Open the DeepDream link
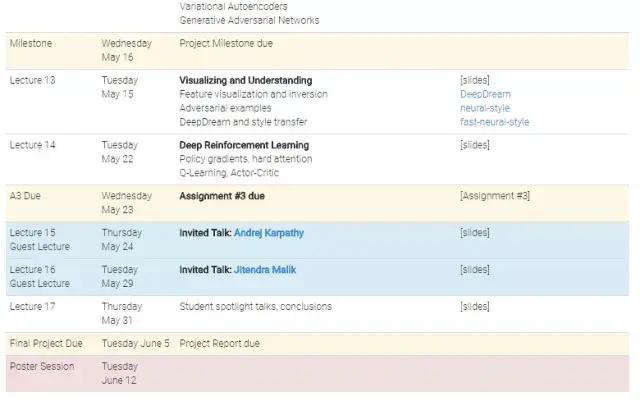 click(484, 94)
